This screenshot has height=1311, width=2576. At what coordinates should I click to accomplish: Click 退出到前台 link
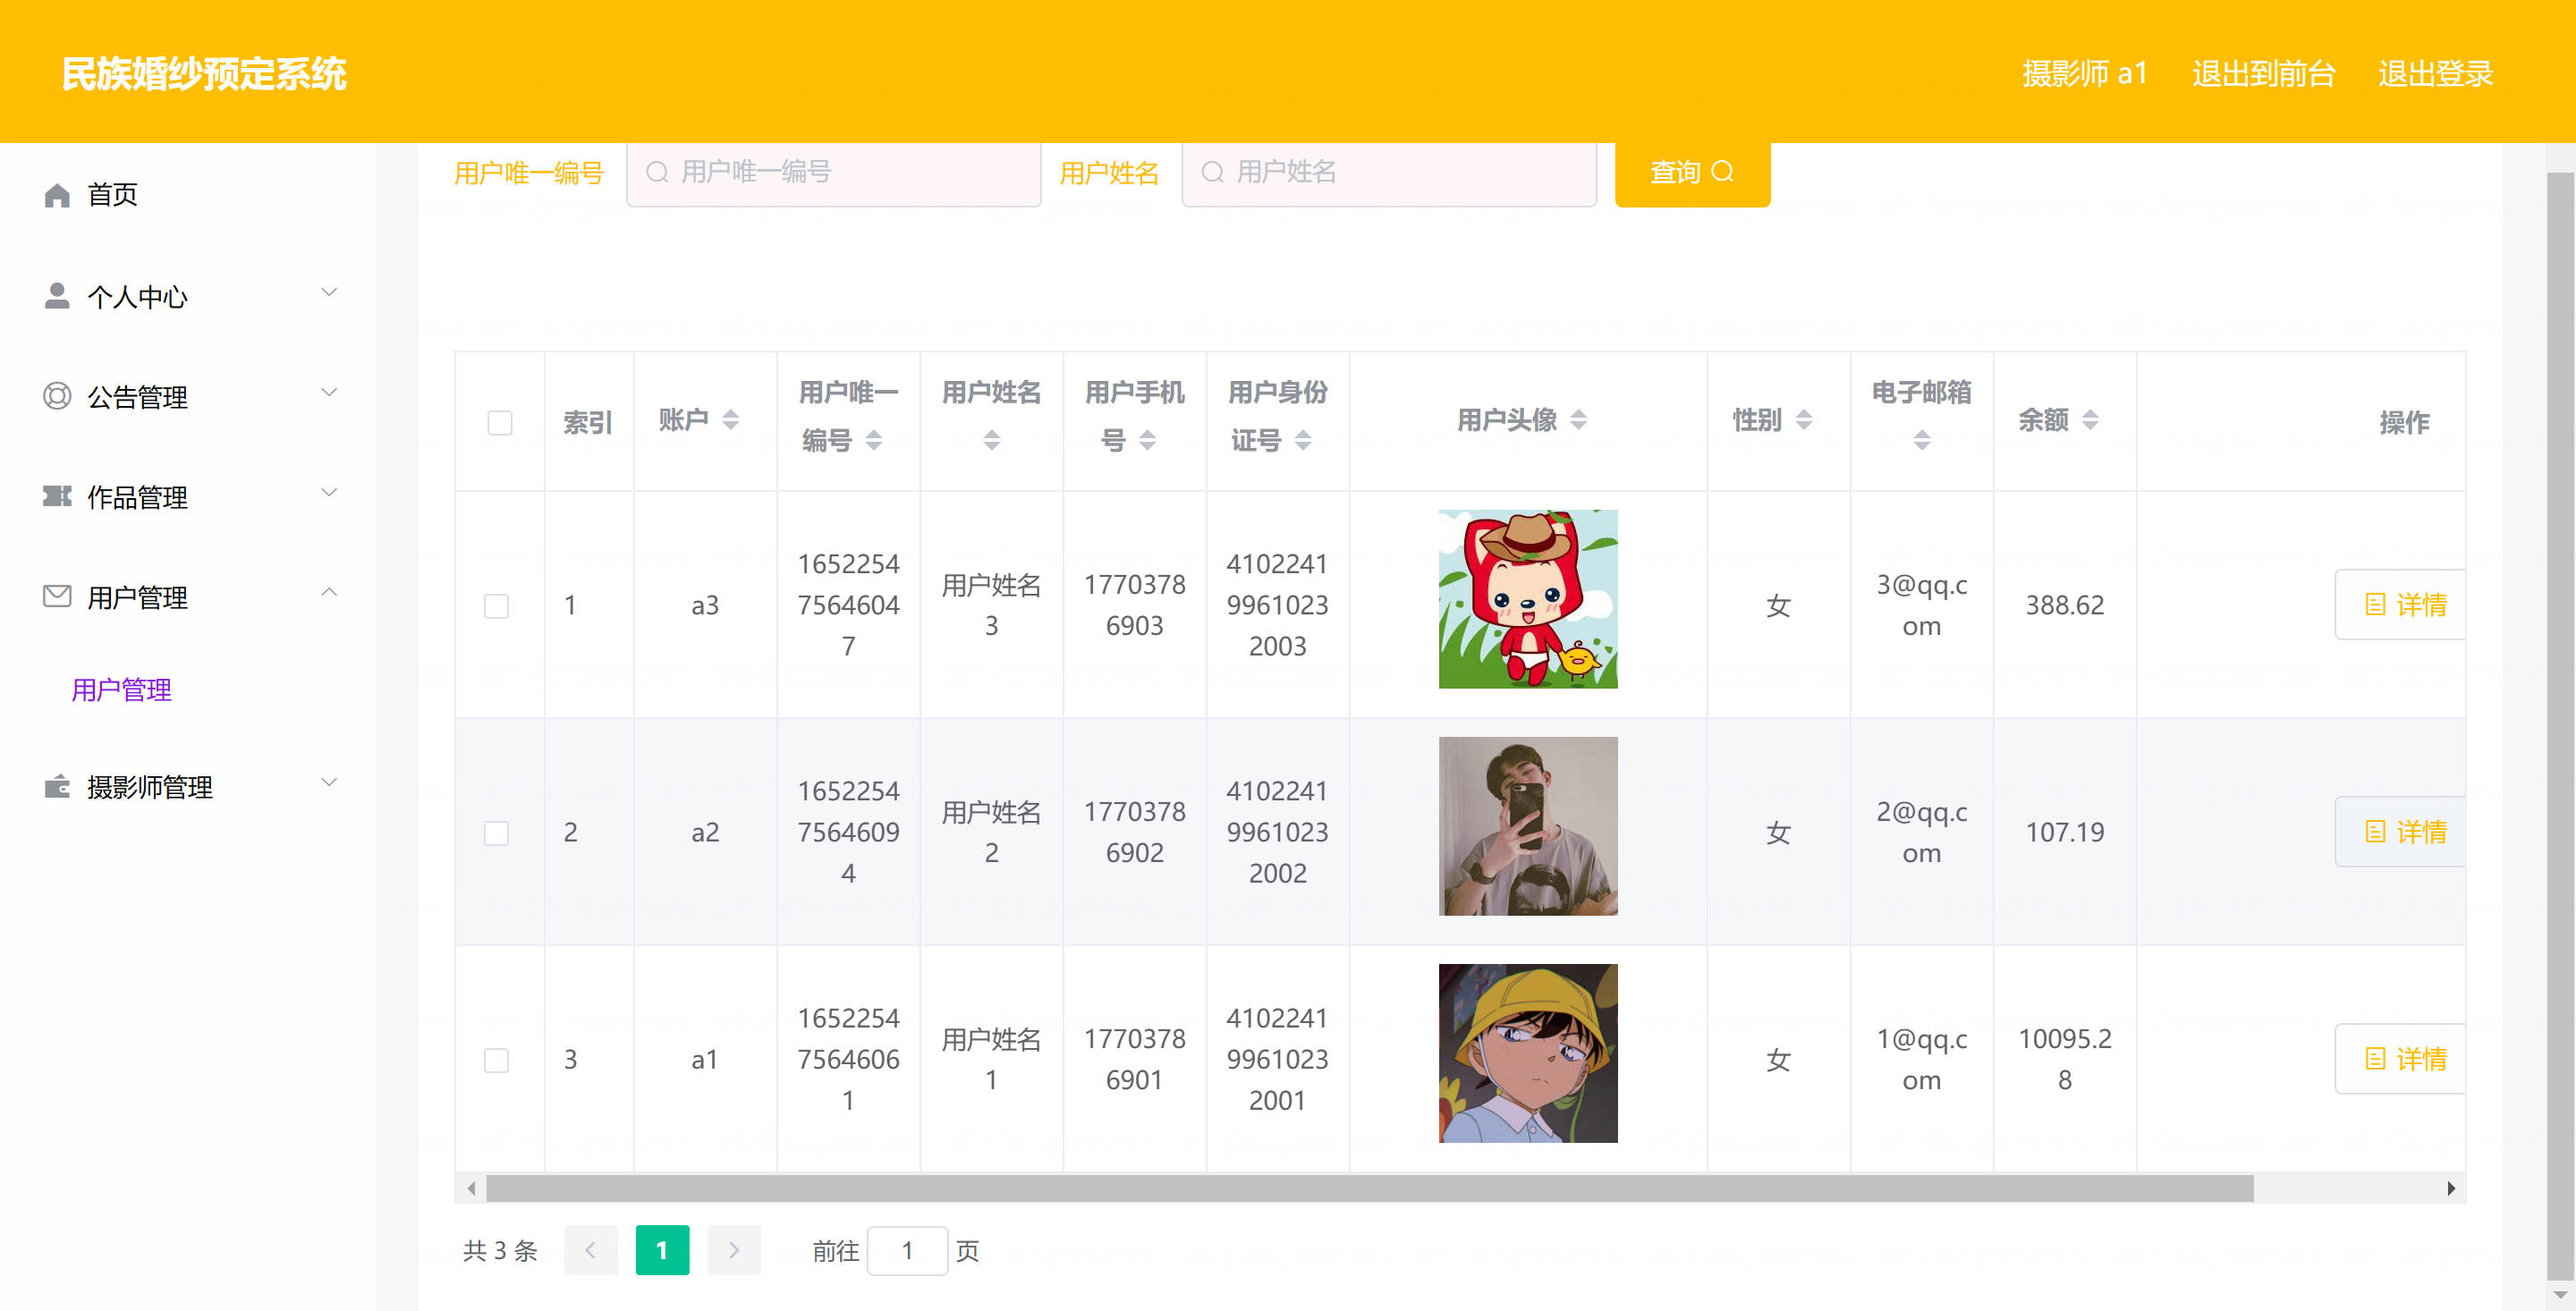[x=2263, y=73]
